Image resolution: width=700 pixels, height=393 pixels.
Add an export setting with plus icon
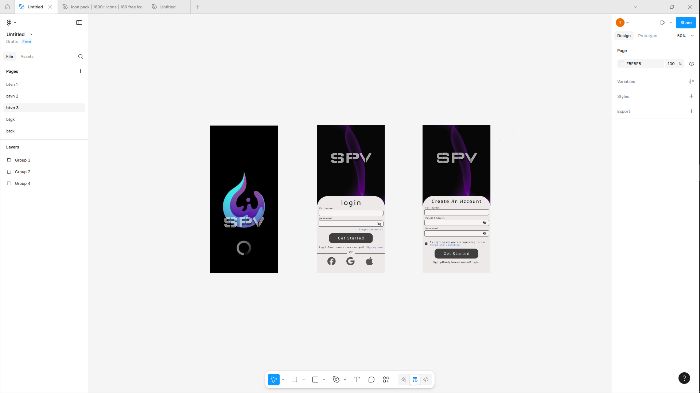coord(691,111)
